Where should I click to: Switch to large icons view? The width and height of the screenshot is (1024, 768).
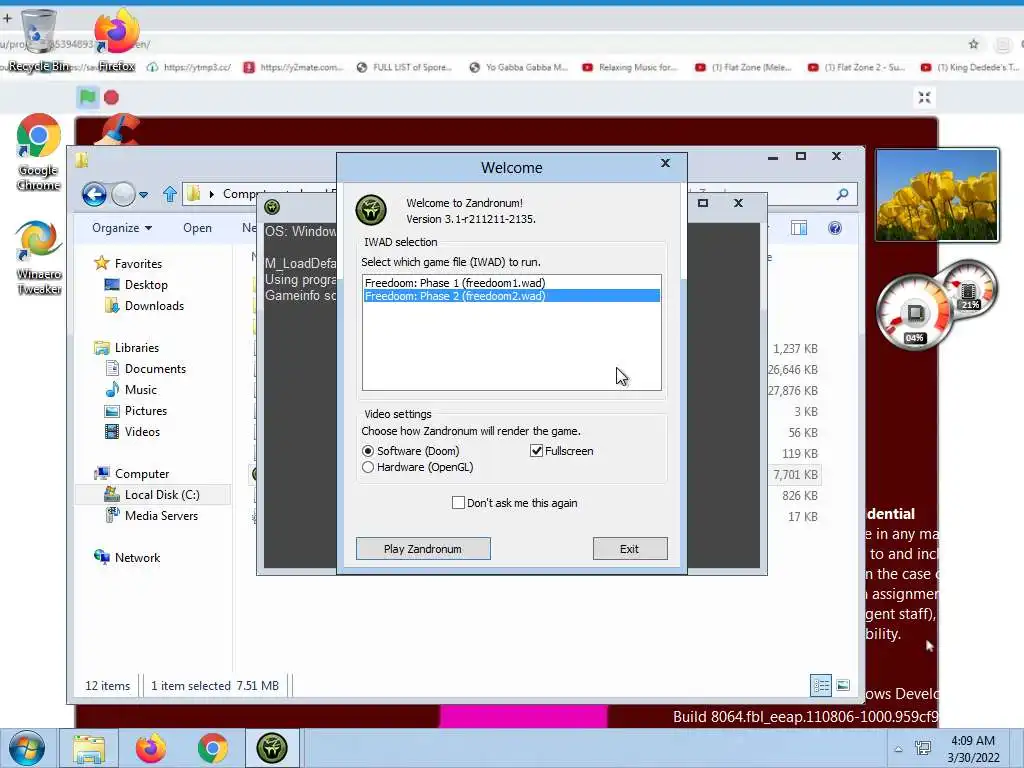pos(843,685)
